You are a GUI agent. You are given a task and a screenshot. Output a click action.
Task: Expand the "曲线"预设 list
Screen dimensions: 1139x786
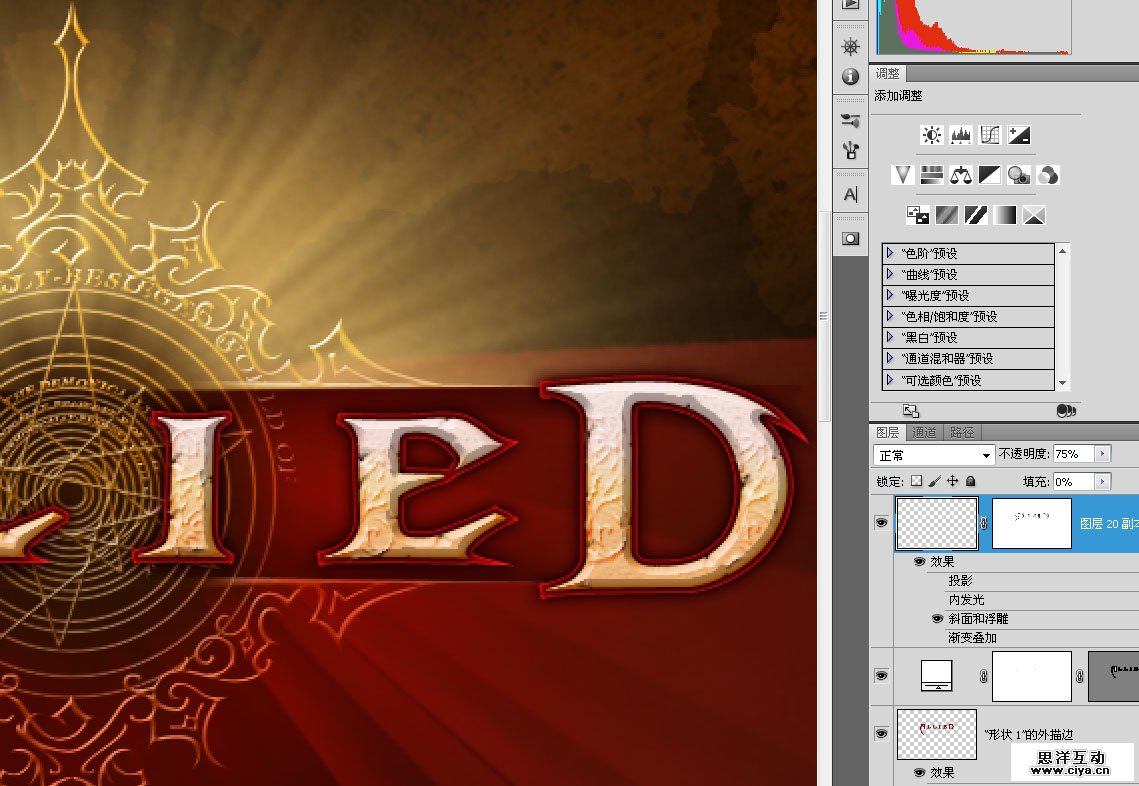pyautogui.click(x=890, y=274)
